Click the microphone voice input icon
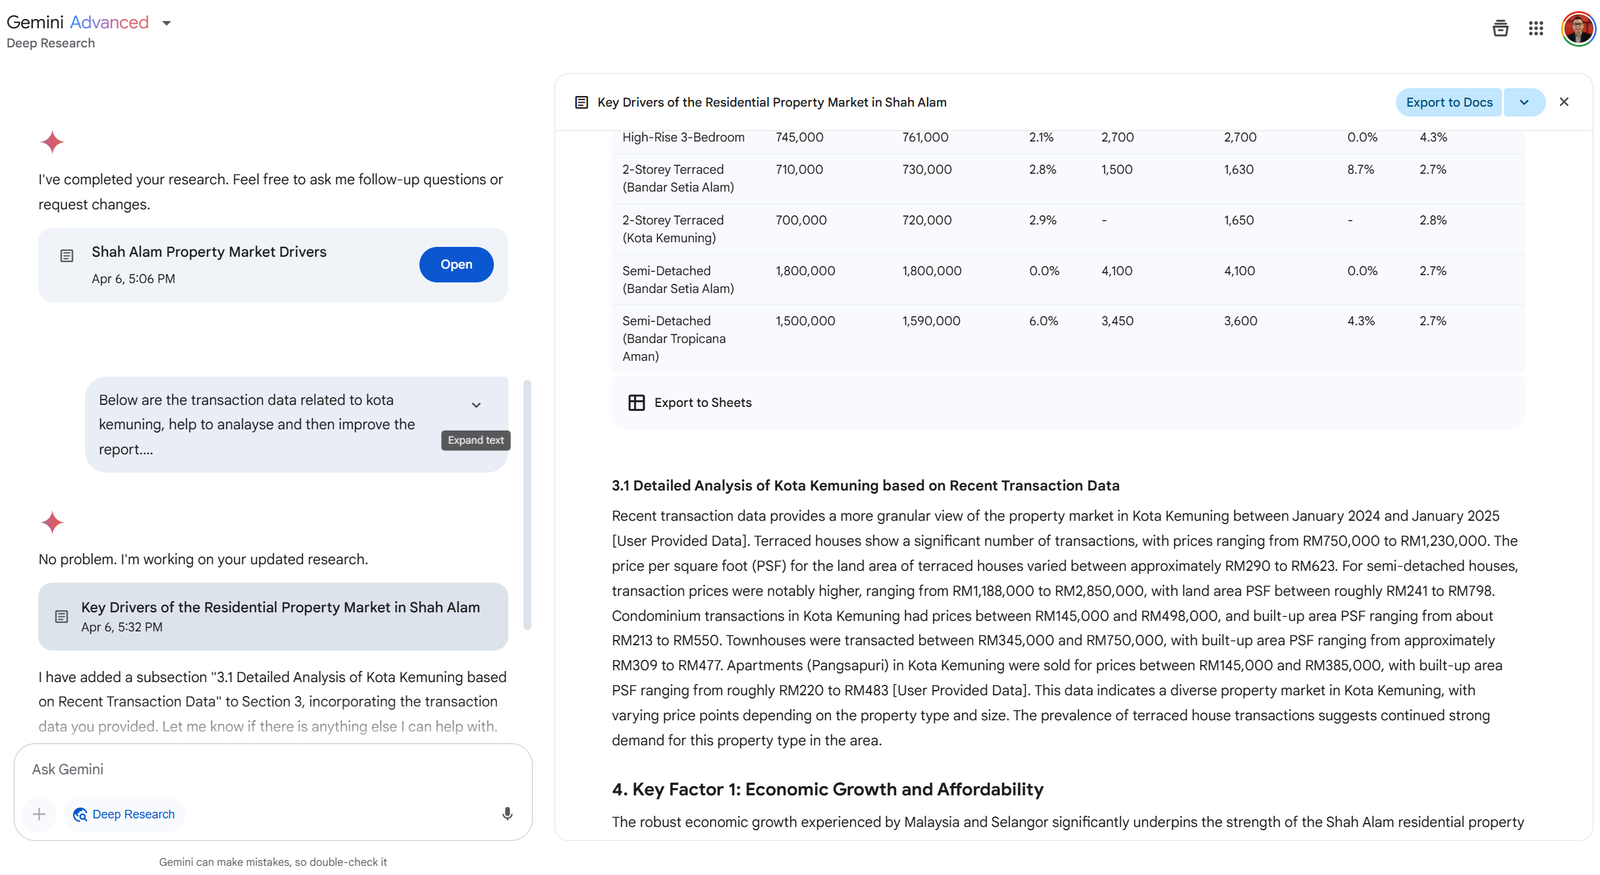The height and width of the screenshot is (875, 1600). pos(507,814)
